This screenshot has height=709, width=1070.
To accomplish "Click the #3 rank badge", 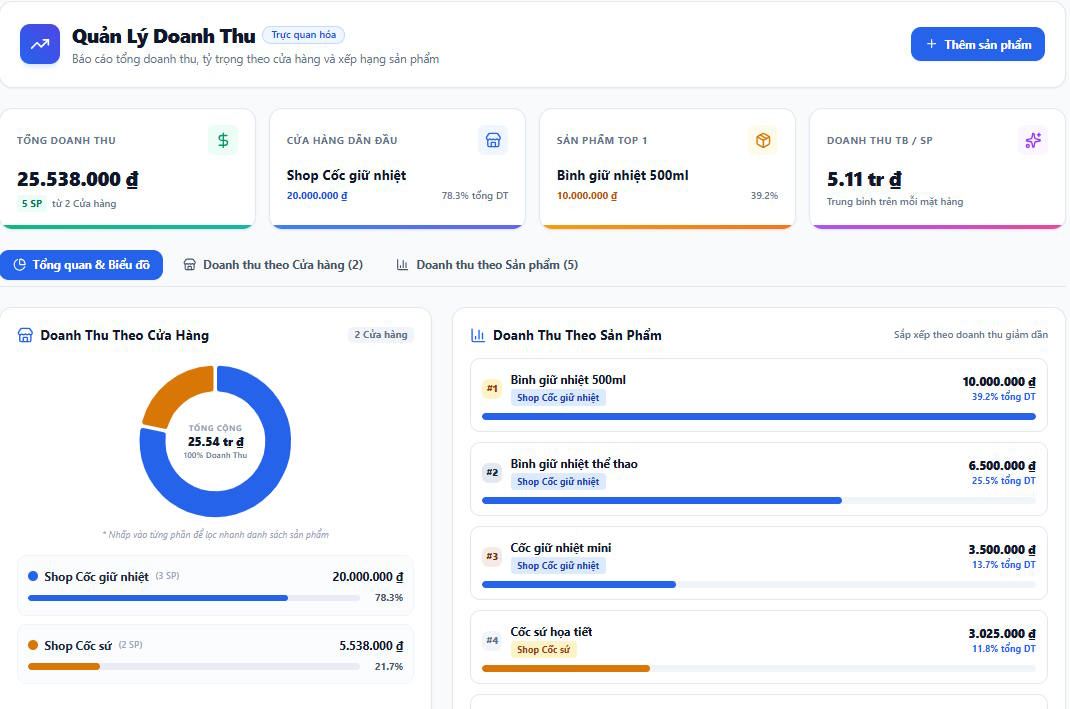I will [492, 556].
